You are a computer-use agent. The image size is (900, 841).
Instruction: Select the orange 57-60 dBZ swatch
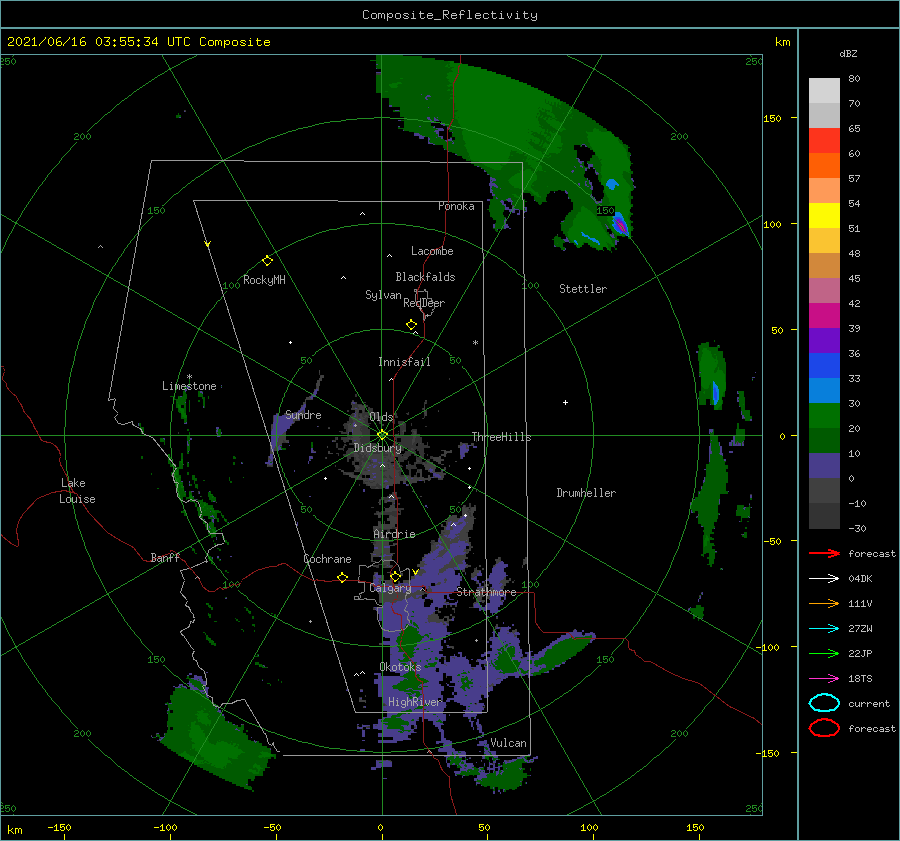824,166
